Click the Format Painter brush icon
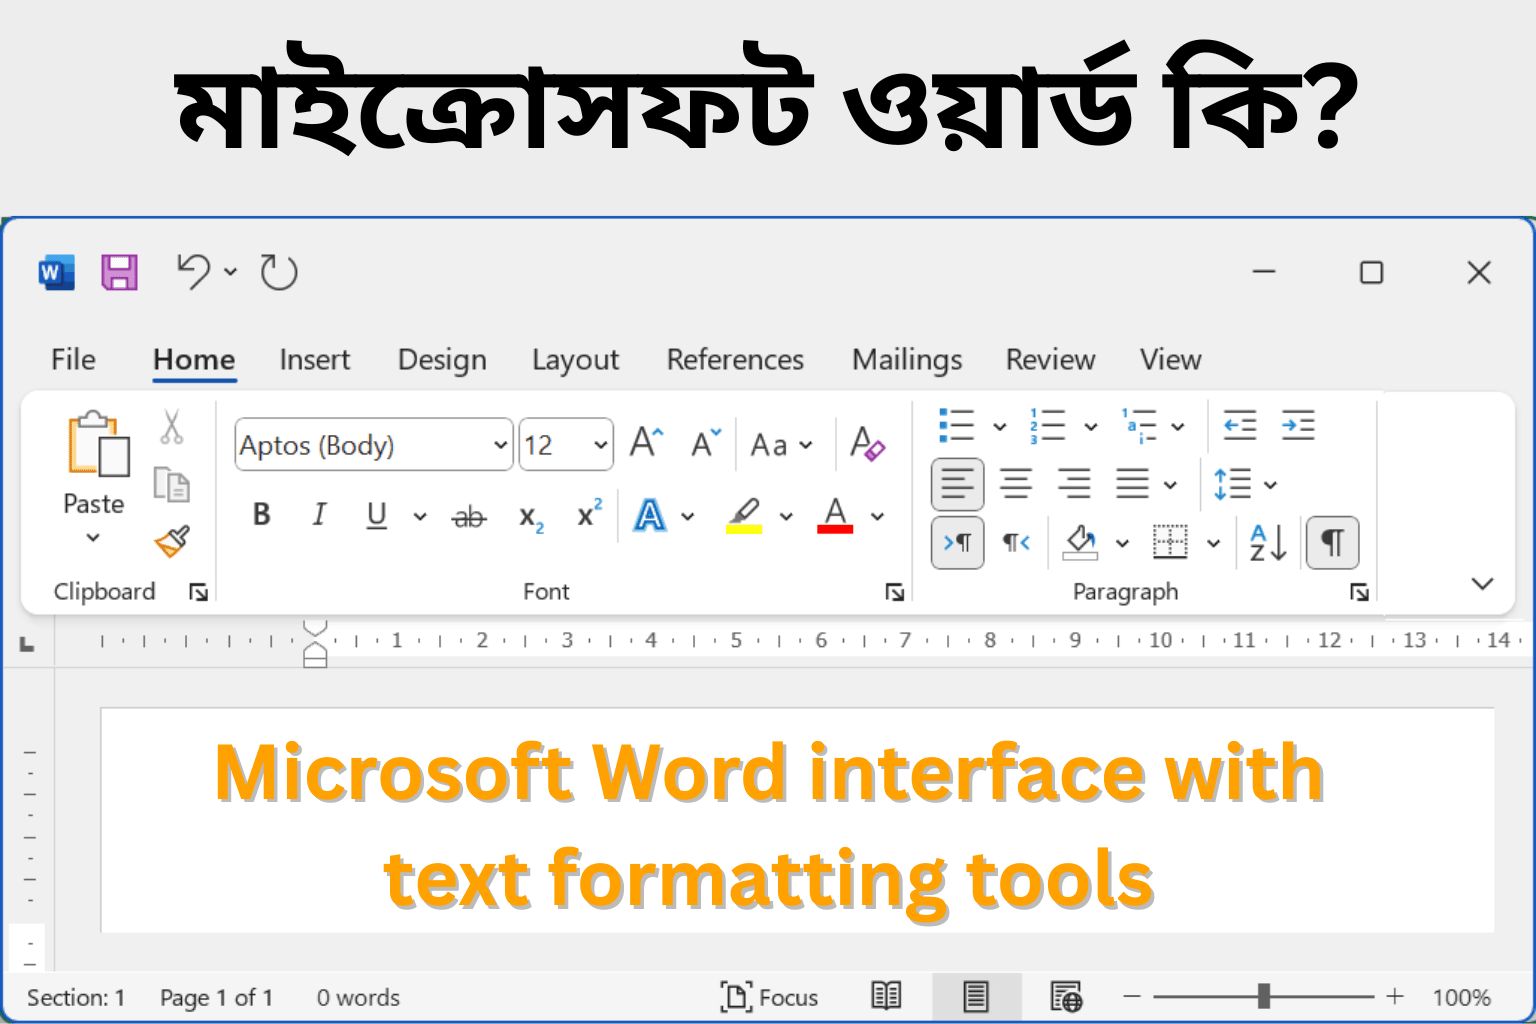 point(172,542)
